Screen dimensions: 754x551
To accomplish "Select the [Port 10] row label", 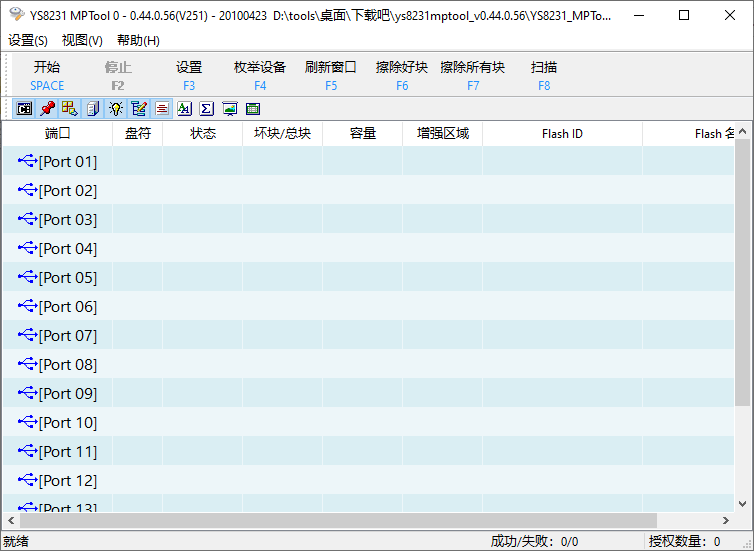I will [x=68, y=423].
